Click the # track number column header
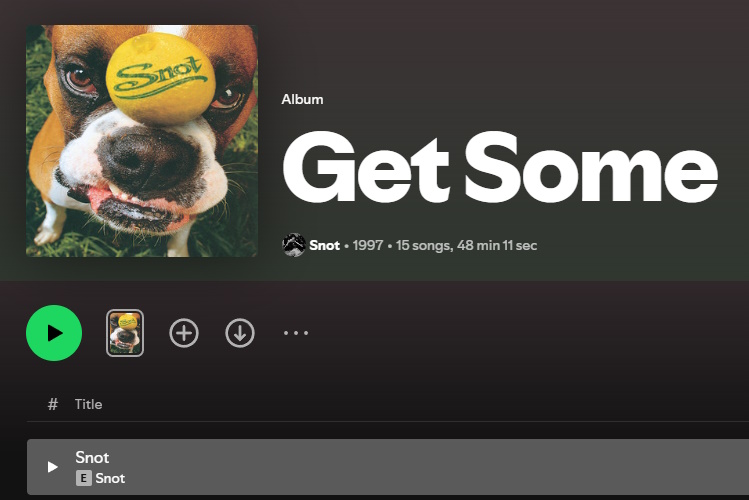 53,404
